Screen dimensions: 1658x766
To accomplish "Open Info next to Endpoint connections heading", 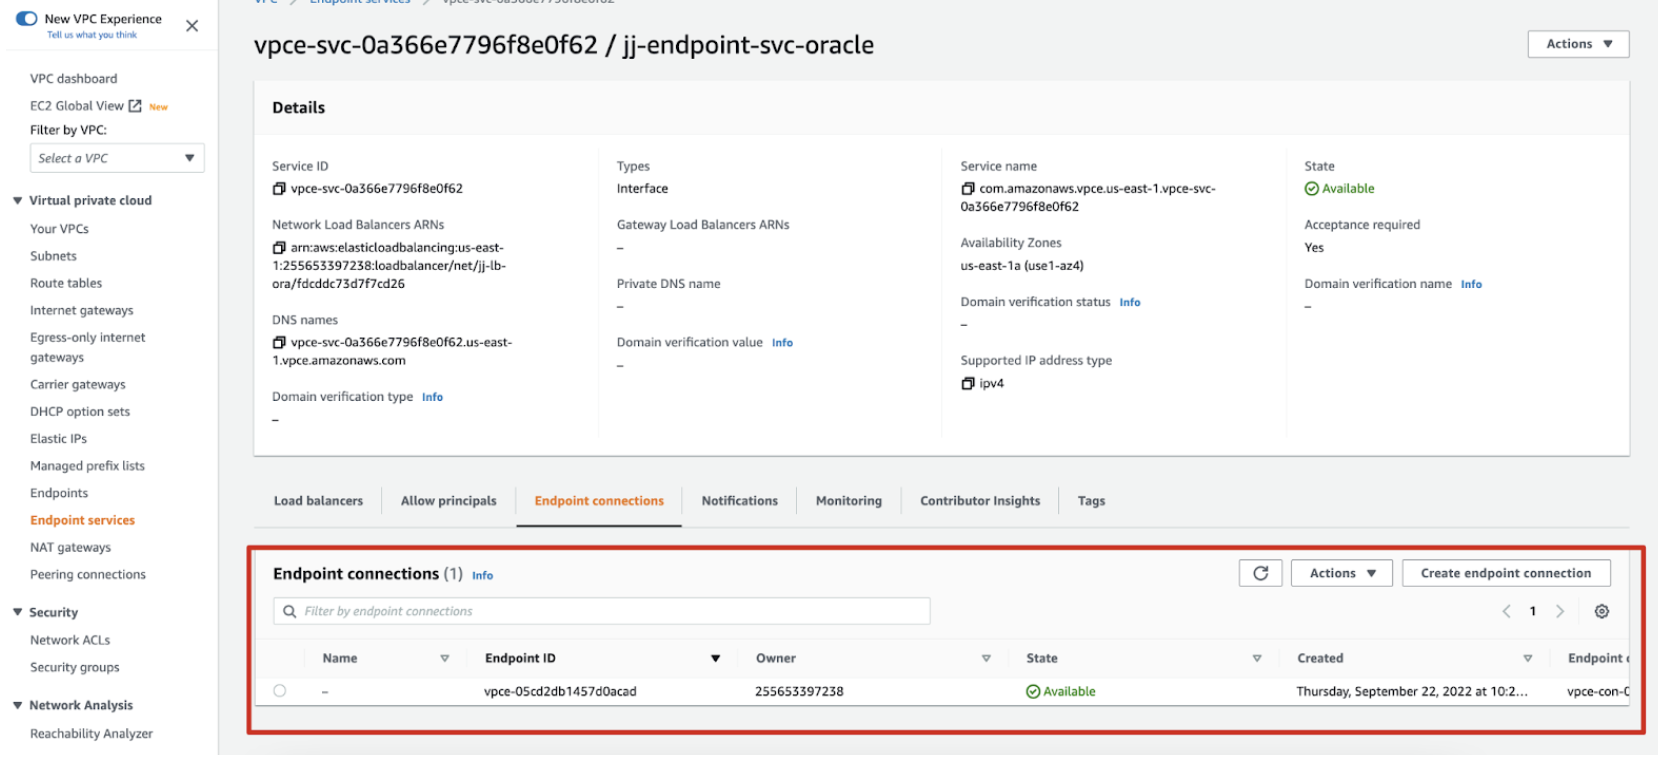I will coord(482,576).
